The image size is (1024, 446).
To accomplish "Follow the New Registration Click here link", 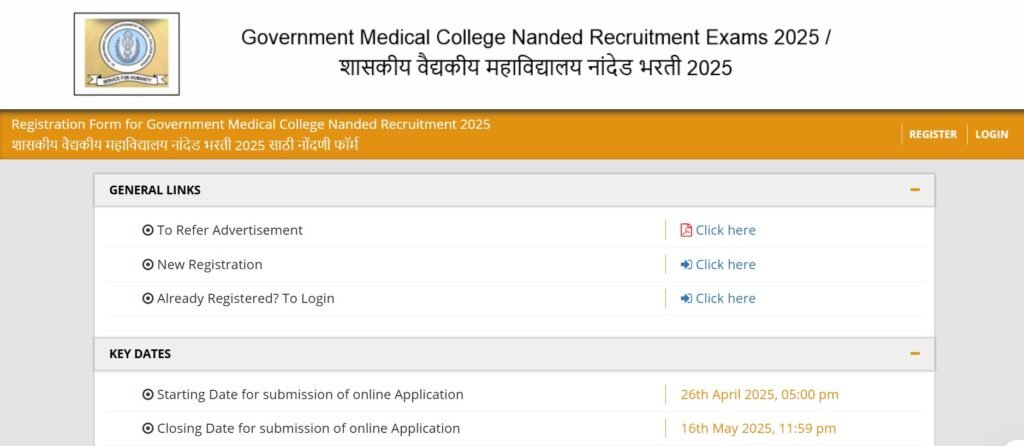I will (725, 265).
